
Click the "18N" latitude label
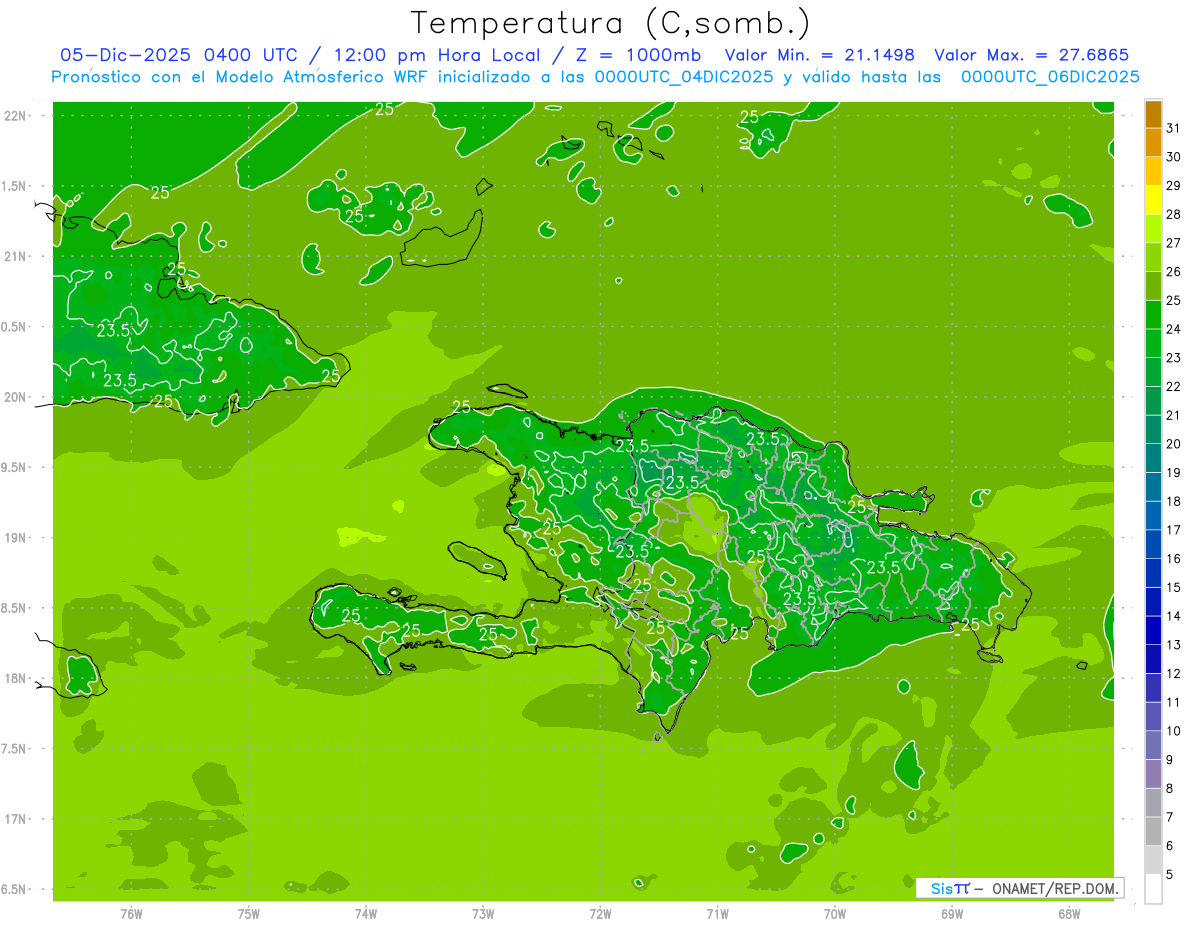pos(16,678)
